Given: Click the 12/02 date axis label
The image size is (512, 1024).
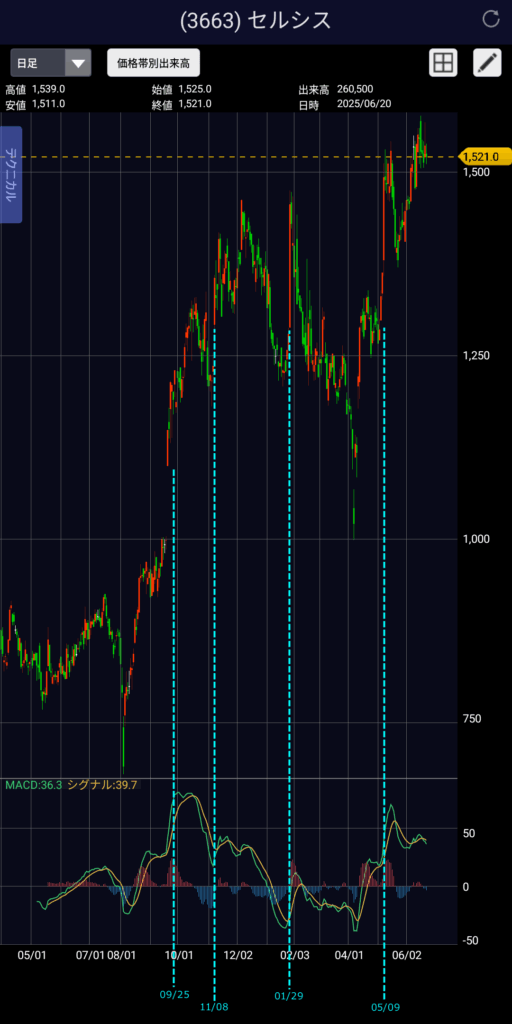Looking at the screenshot, I should pos(238,955).
